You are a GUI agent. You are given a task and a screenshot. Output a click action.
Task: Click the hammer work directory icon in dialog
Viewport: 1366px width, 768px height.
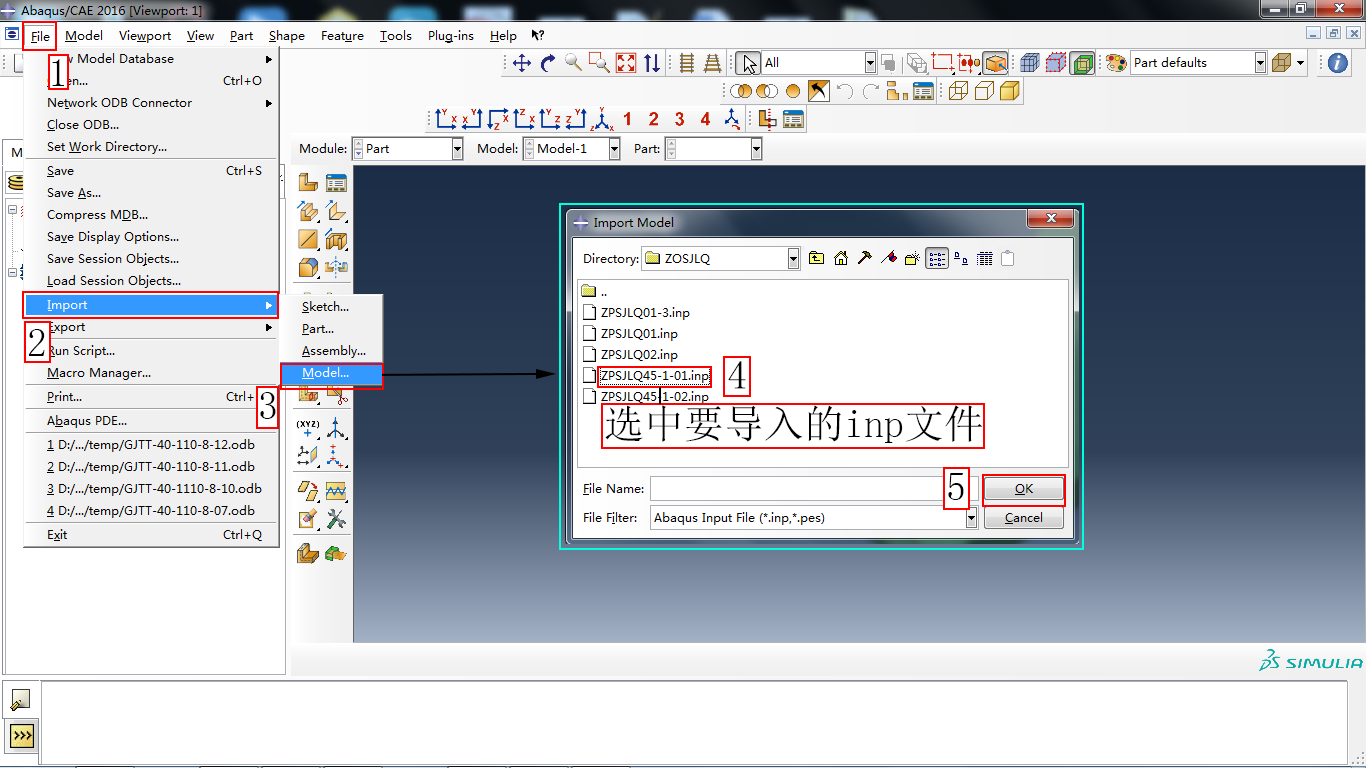click(x=865, y=258)
